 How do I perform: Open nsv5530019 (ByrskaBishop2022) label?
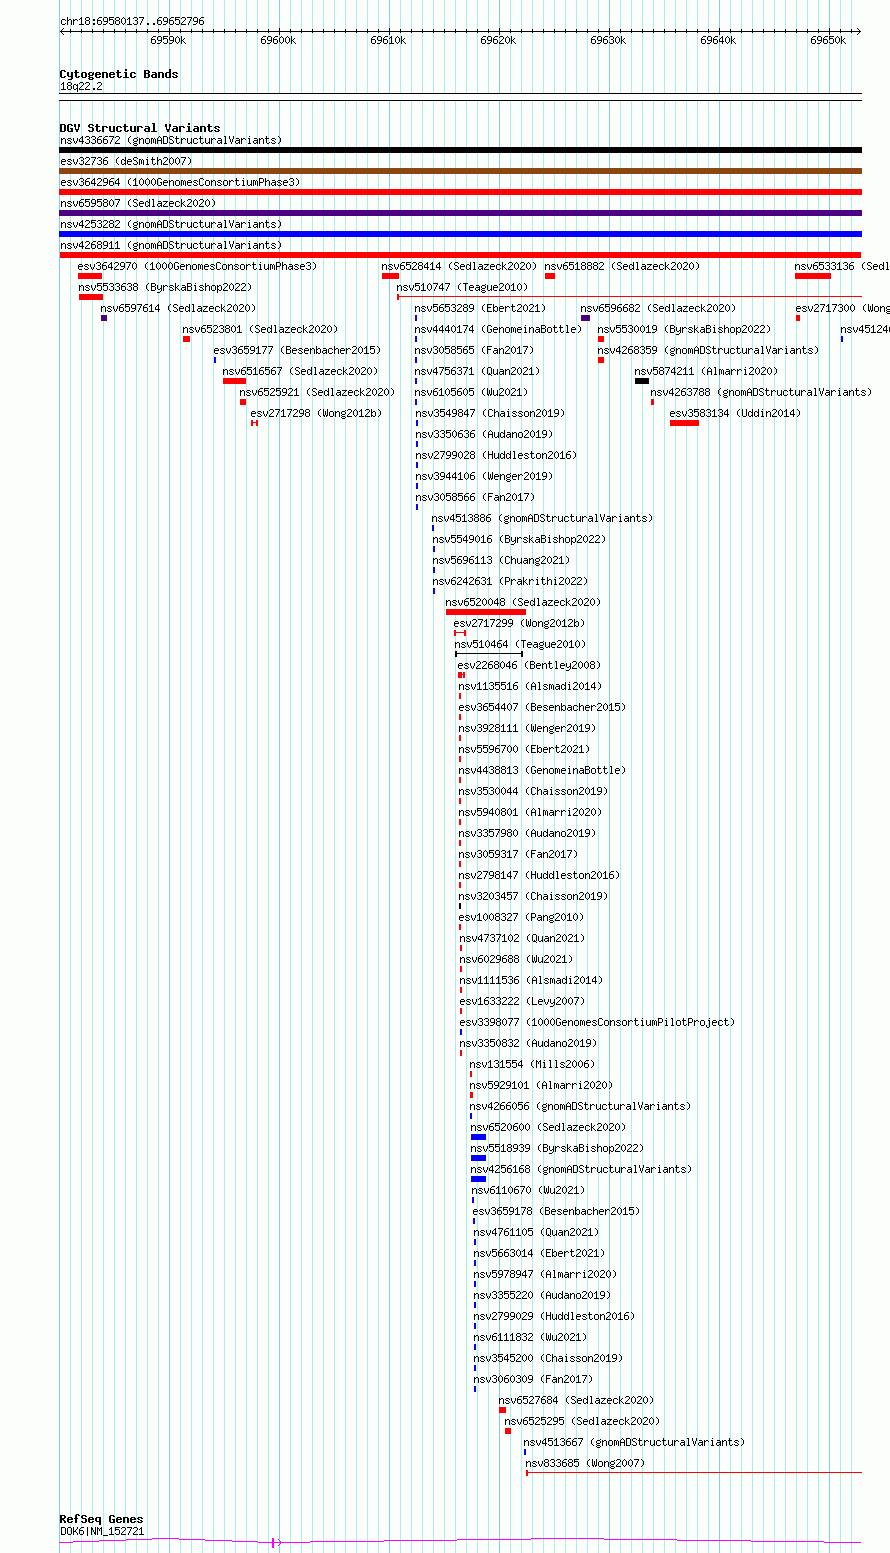684,329
